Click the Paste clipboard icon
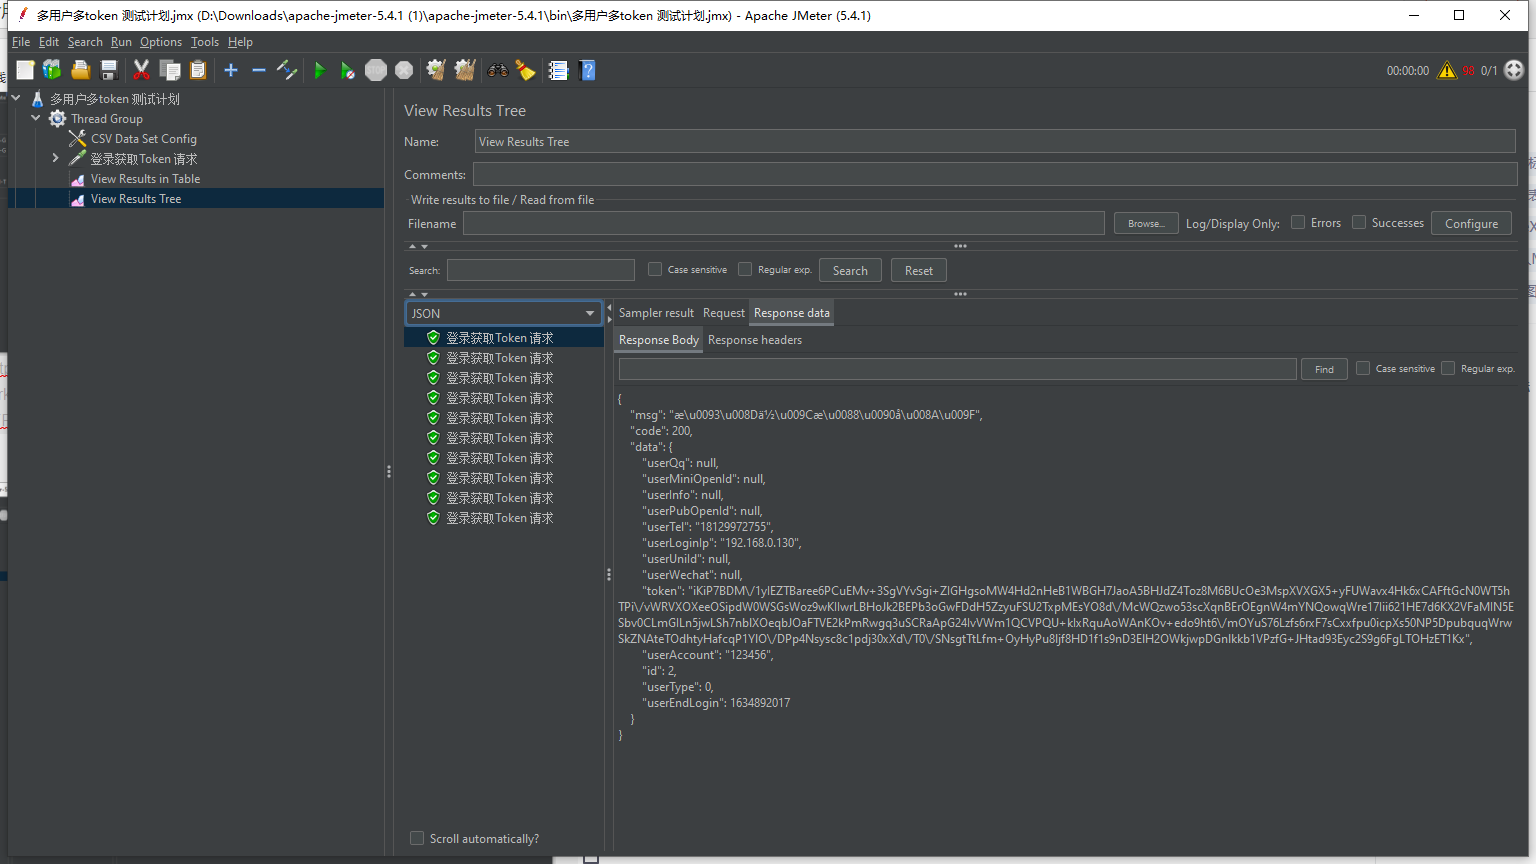The image size is (1536, 864). pos(198,70)
